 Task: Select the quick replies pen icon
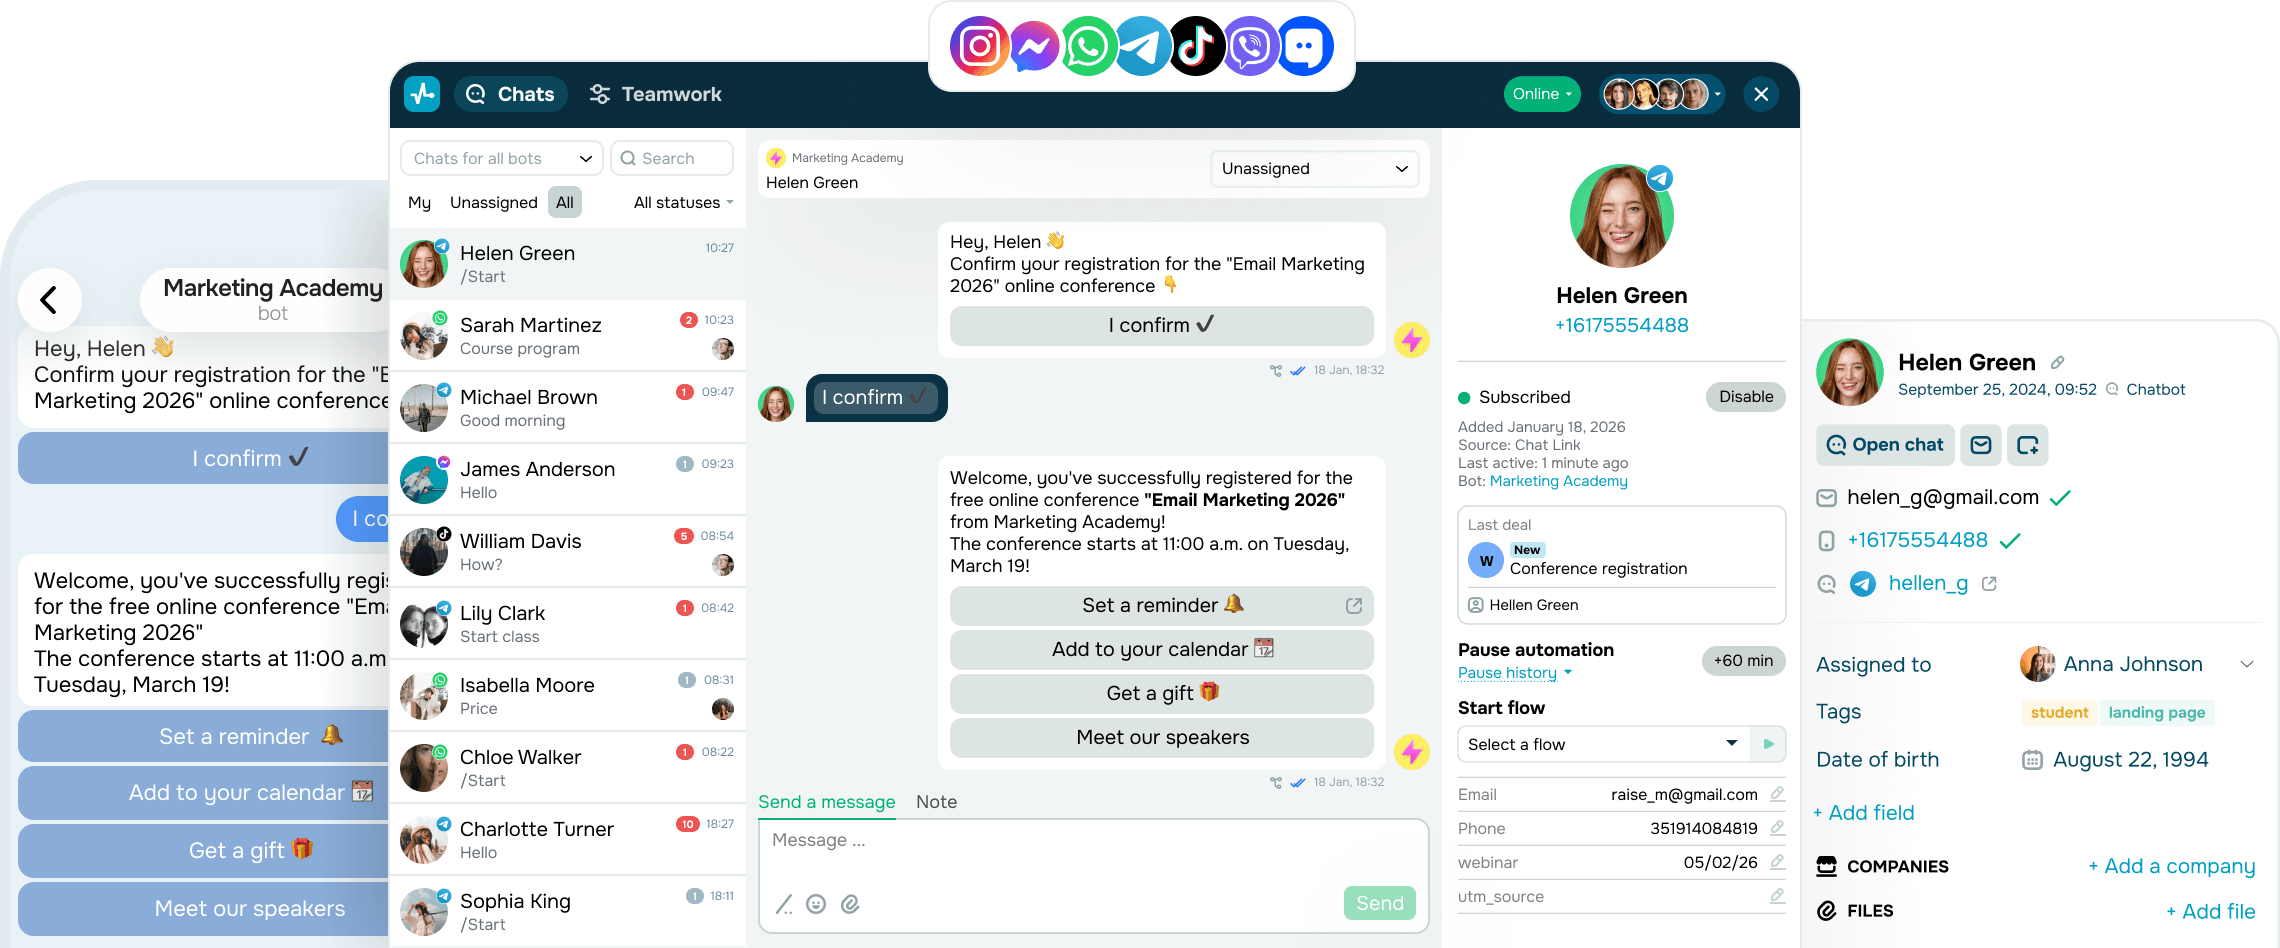pyautogui.click(x=784, y=903)
